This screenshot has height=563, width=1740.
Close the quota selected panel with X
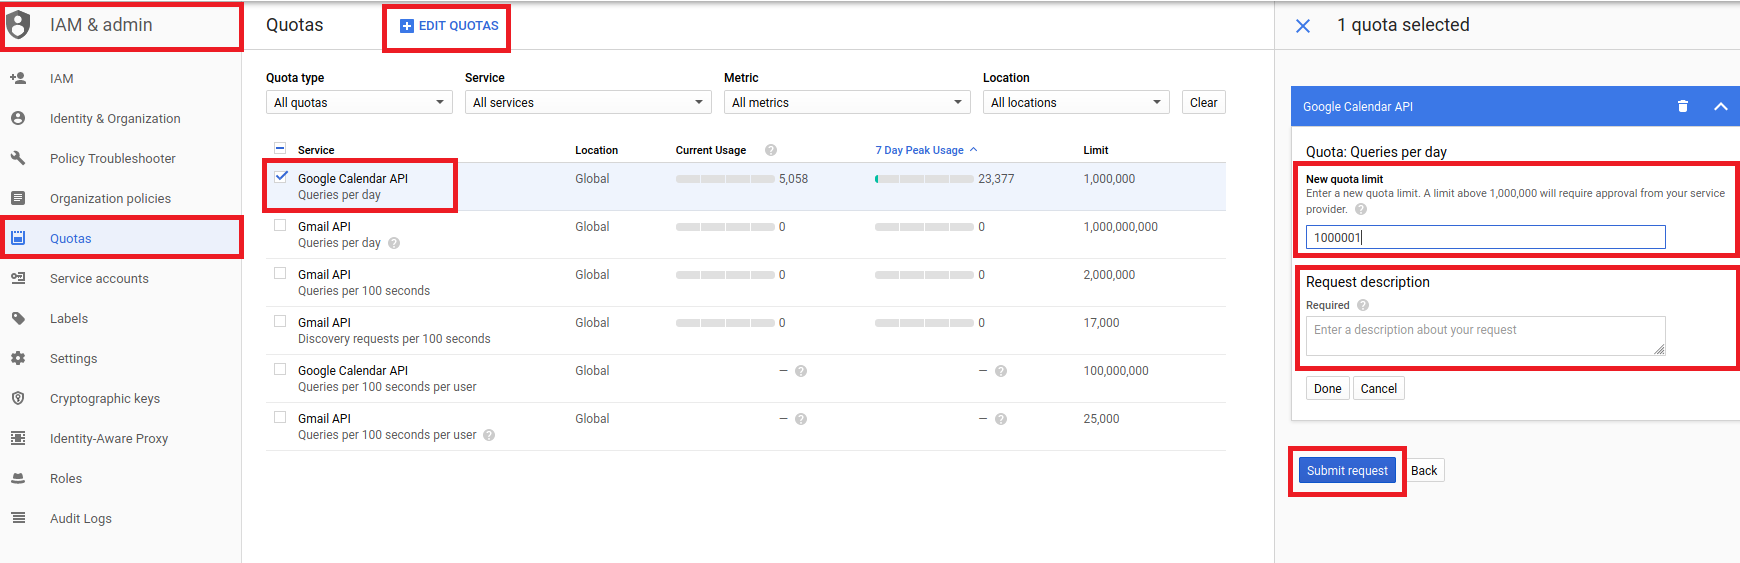(x=1302, y=26)
